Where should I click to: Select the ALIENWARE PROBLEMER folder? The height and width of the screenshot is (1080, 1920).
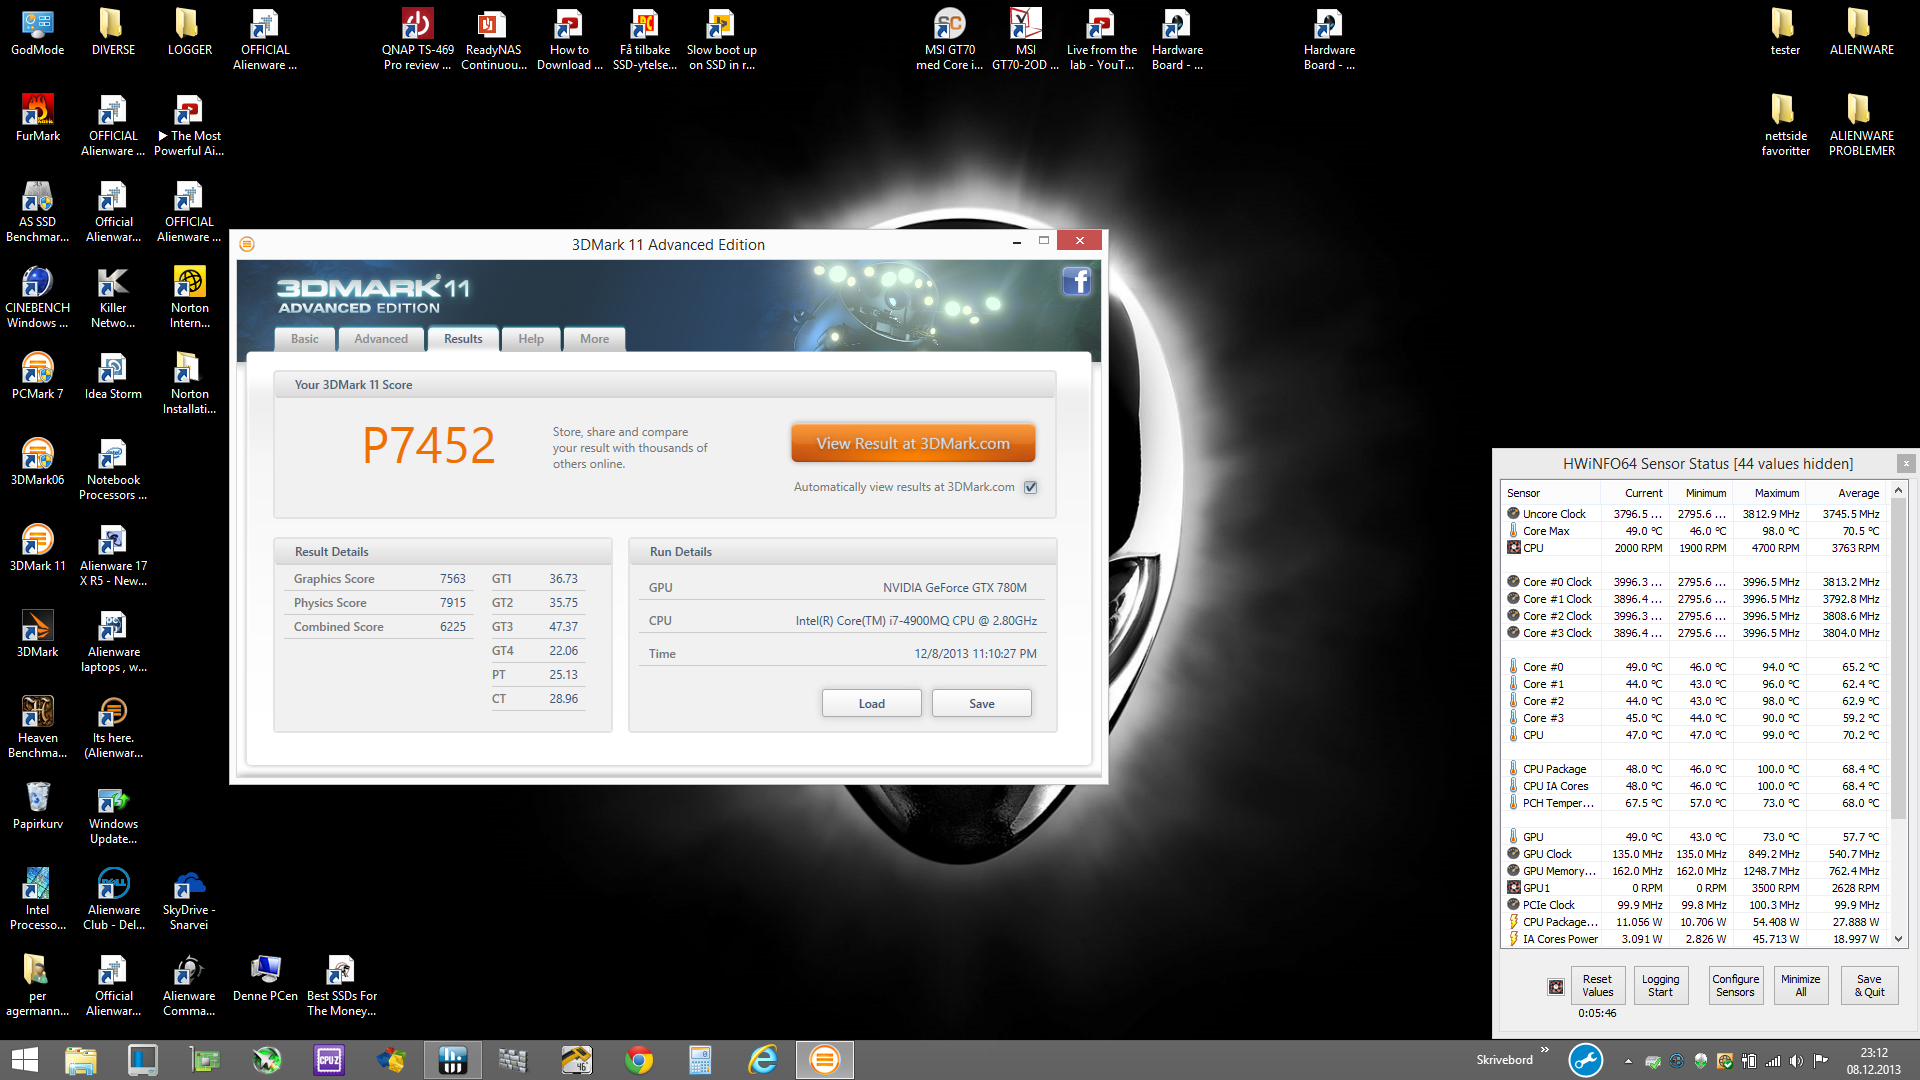pyautogui.click(x=1861, y=125)
